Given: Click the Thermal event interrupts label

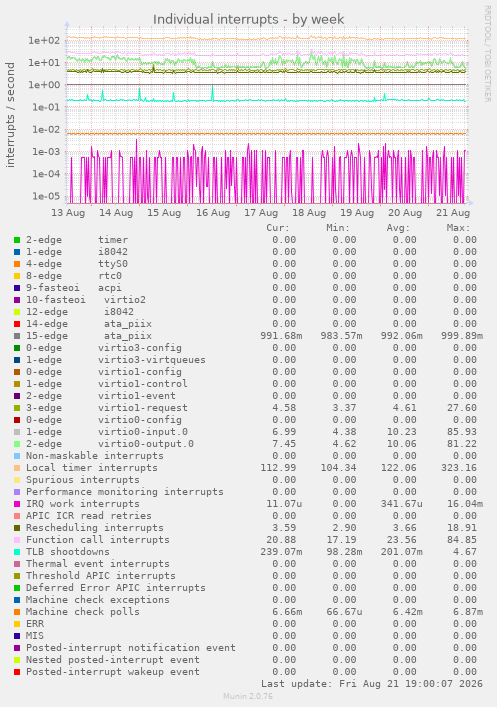Looking at the screenshot, I should coord(98,564).
